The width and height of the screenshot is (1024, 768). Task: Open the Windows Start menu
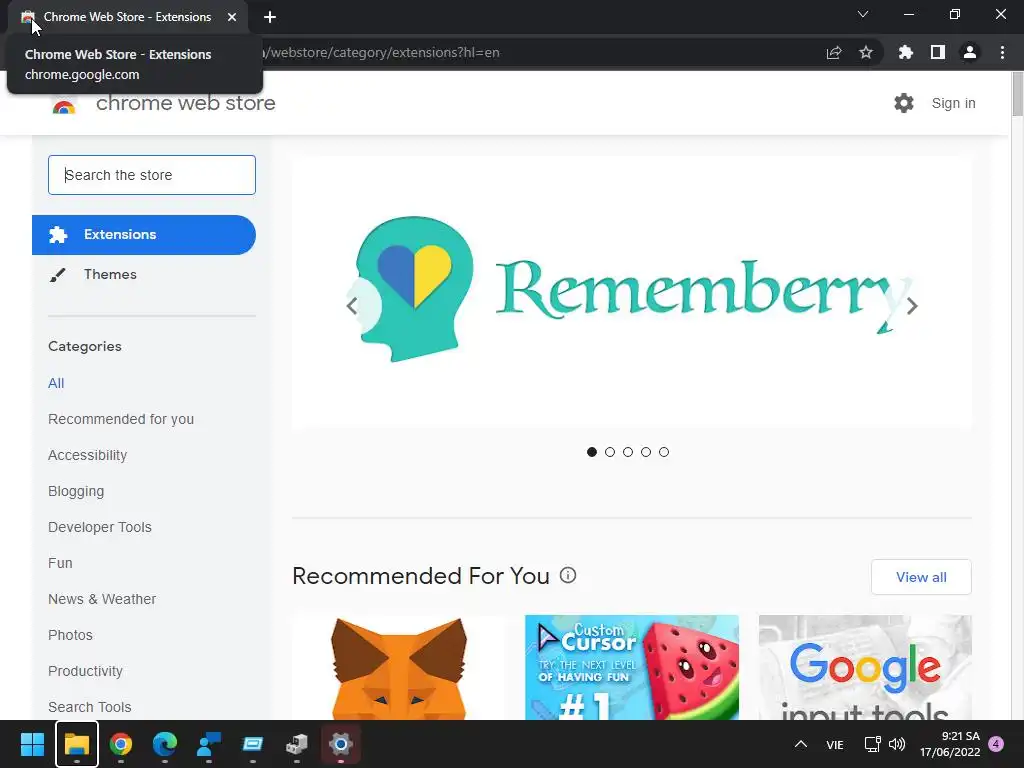tap(32, 744)
